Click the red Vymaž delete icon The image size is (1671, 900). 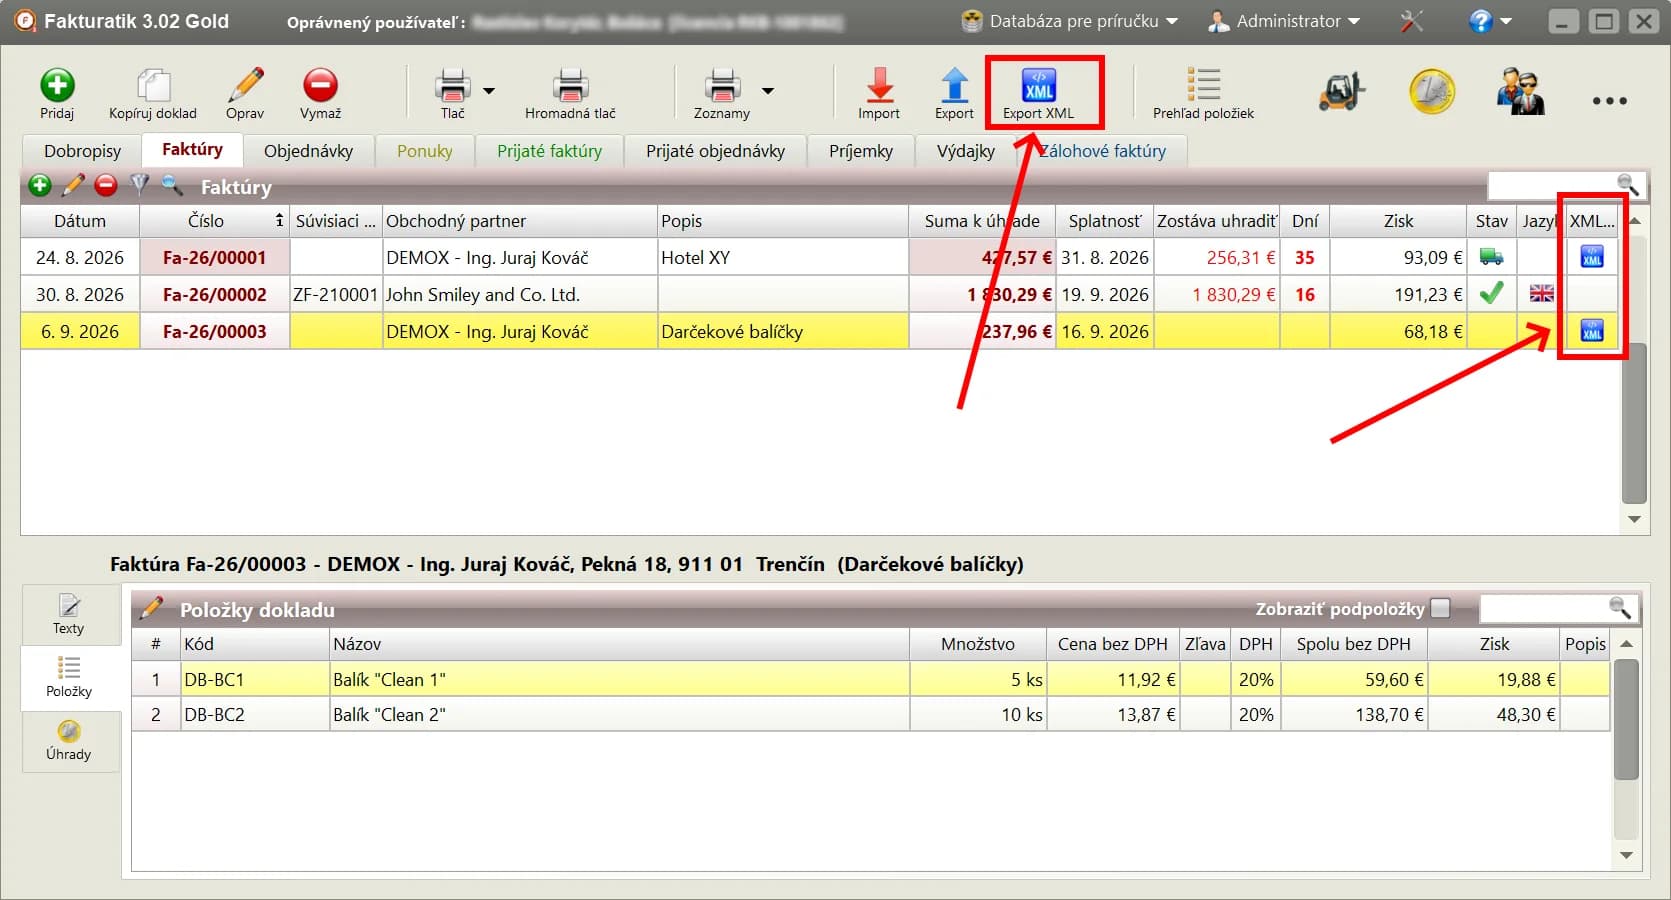point(320,86)
